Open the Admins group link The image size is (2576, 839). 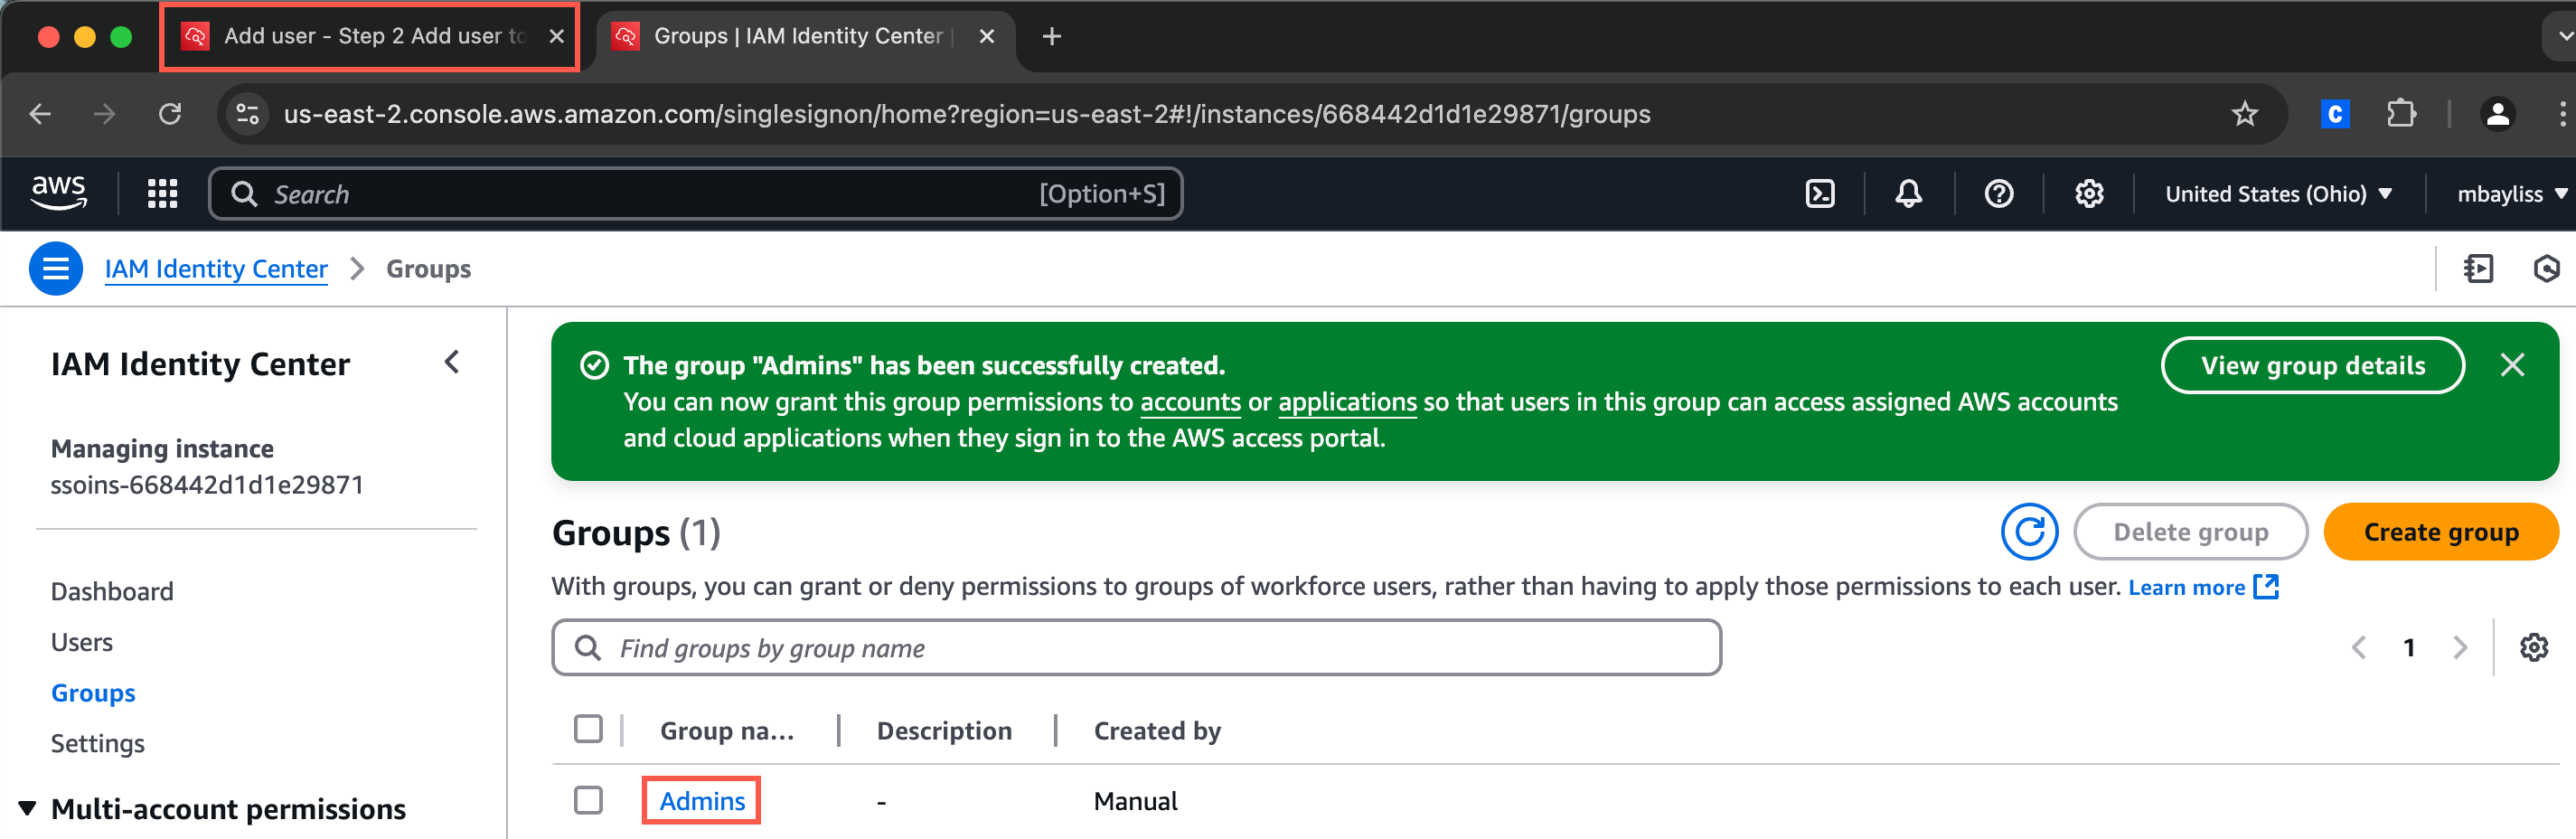[702, 800]
